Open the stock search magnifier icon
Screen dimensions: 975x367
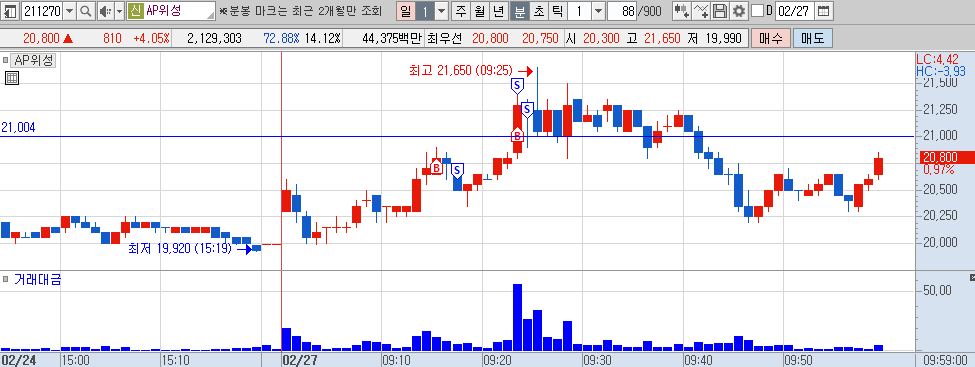[86, 11]
